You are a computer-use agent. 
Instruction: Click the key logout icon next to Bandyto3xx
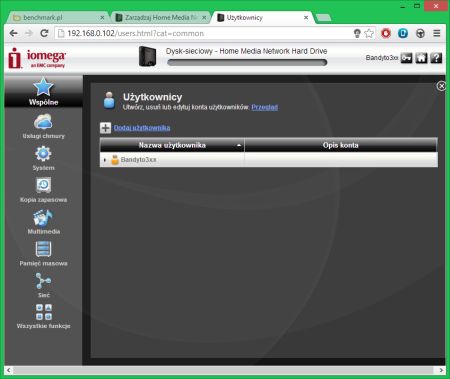coord(406,58)
